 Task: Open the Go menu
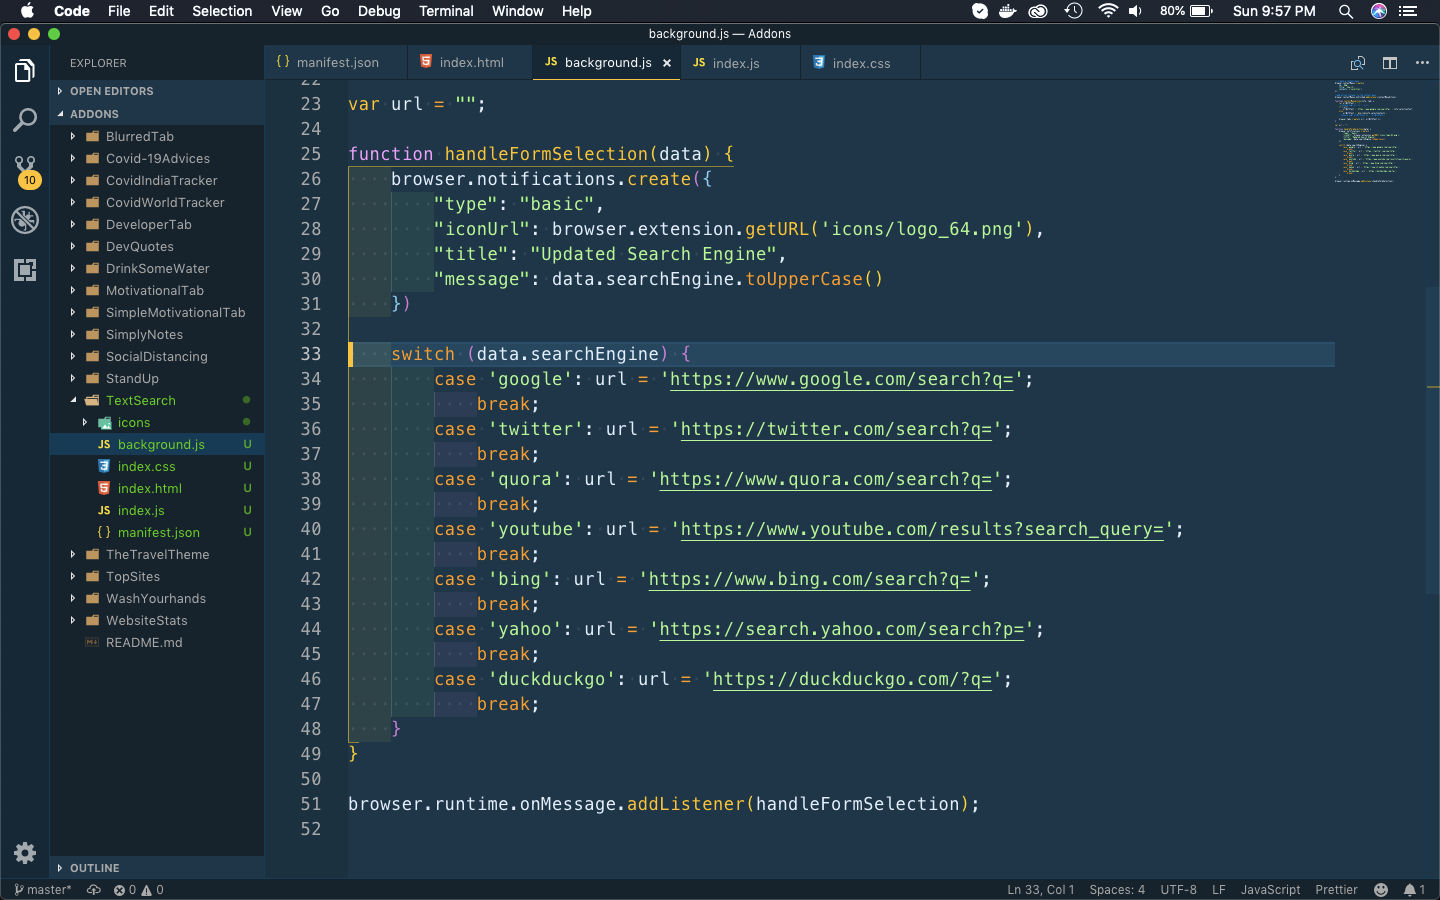coord(330,11)
